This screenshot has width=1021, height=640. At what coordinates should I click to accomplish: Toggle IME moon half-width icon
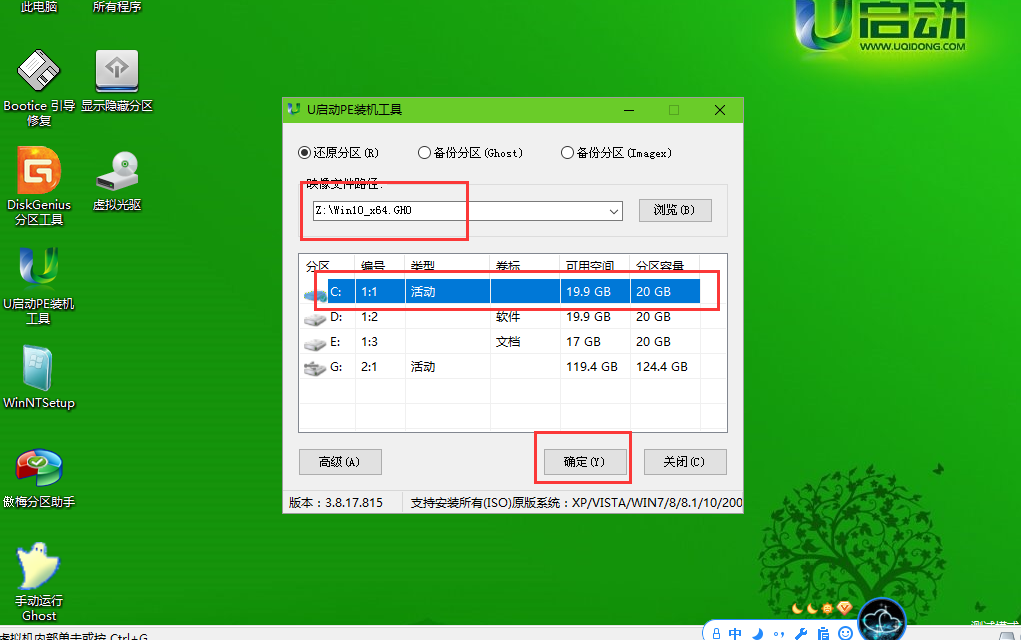[757, 633]
